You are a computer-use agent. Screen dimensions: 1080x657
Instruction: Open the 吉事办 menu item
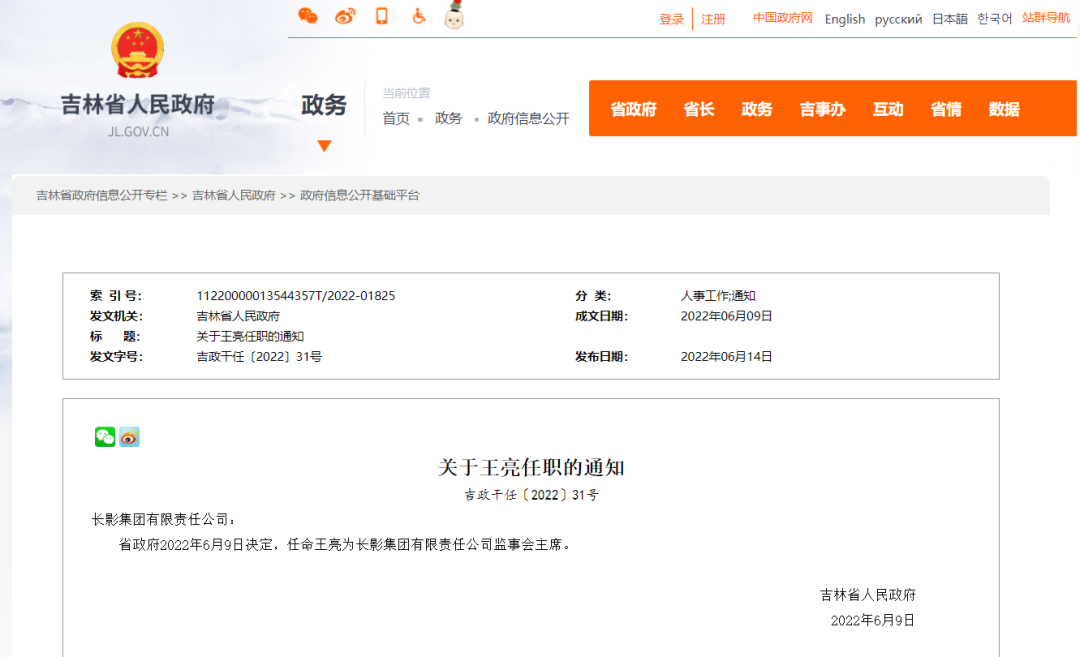coord(822,109)
